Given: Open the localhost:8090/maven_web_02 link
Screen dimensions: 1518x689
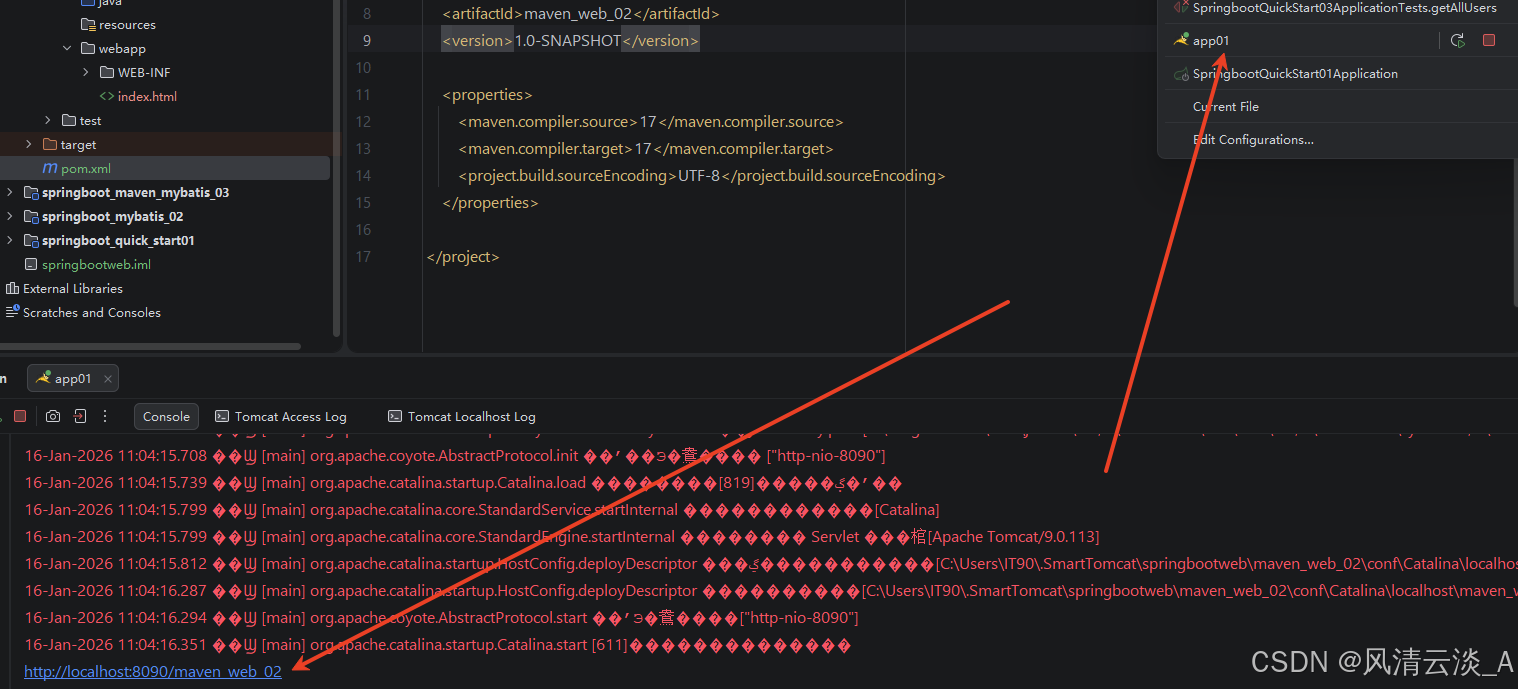Looking at the screenshot, I should 153,672.
